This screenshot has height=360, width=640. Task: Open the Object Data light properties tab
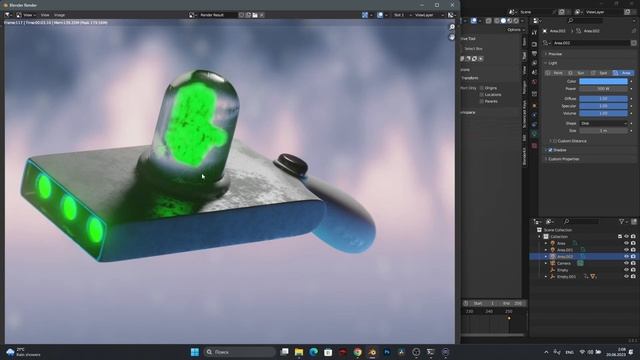pyautogui.click(x=534, y=133)
